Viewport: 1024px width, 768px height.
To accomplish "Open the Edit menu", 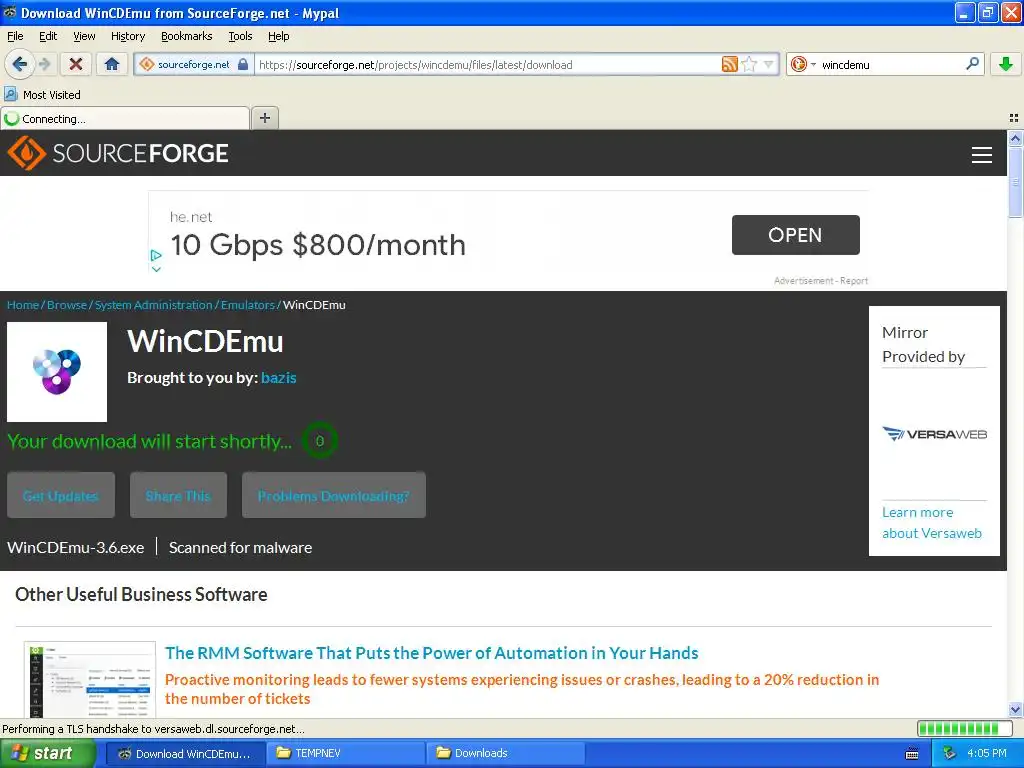I will pos(48,36).
